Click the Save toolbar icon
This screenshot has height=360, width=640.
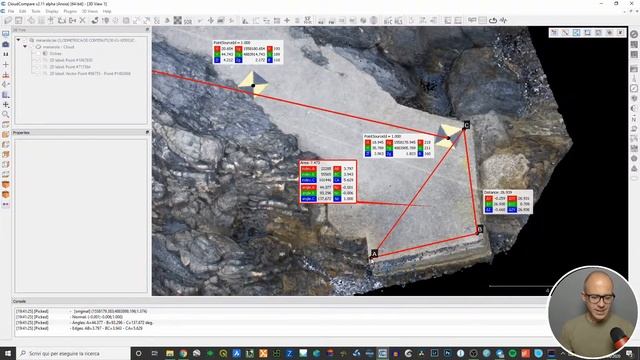tap(19, 20)
